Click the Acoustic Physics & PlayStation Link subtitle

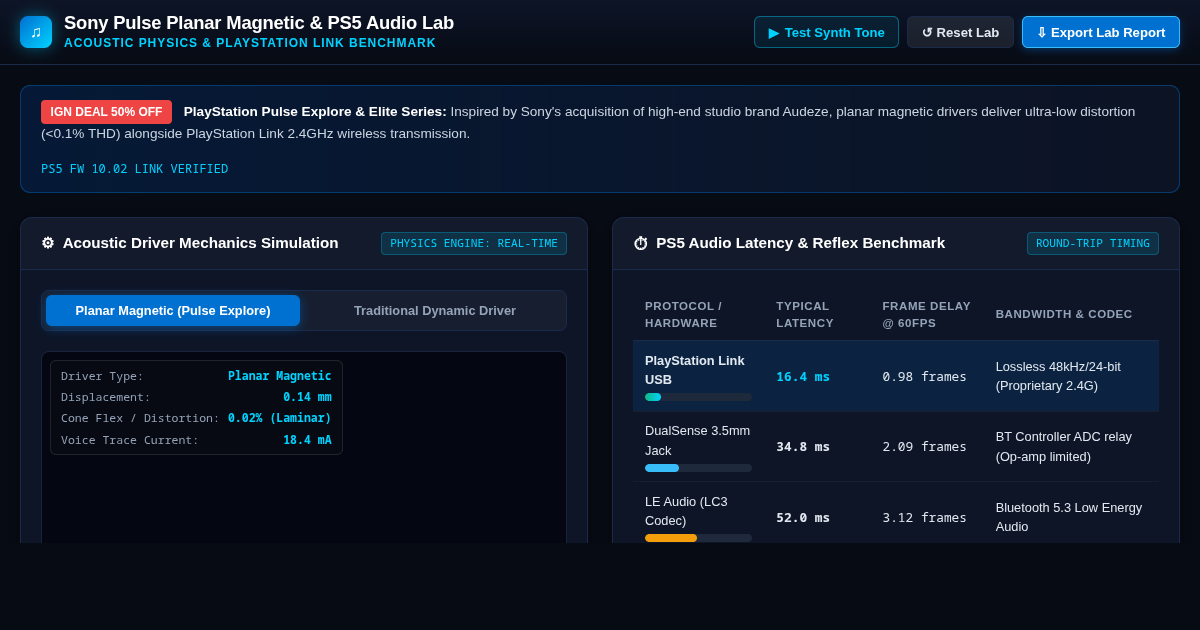(x=250, y=43)
